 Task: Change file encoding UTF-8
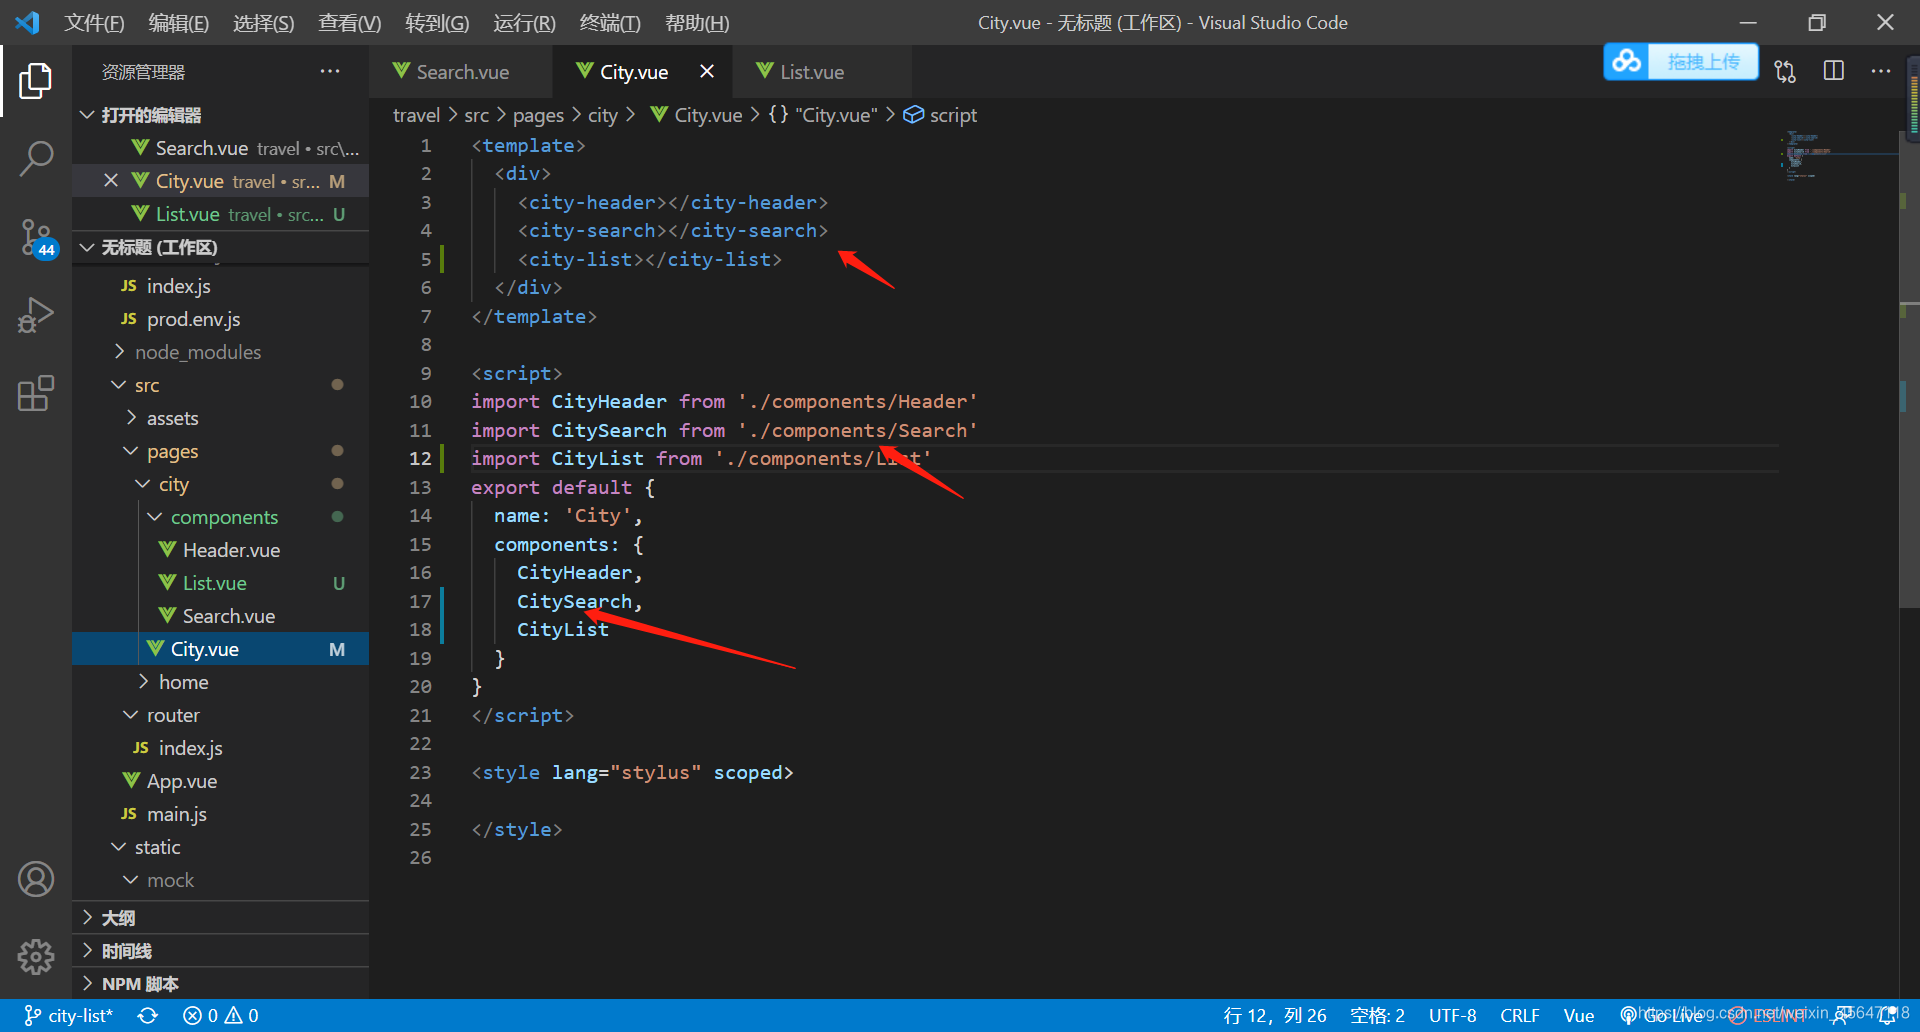1452,1015
